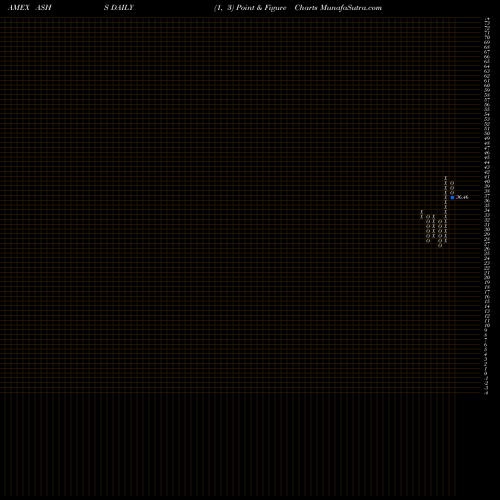Click the blue current price marker square
500x500 pixels.
pyautogui.click(x=452, y=197)
